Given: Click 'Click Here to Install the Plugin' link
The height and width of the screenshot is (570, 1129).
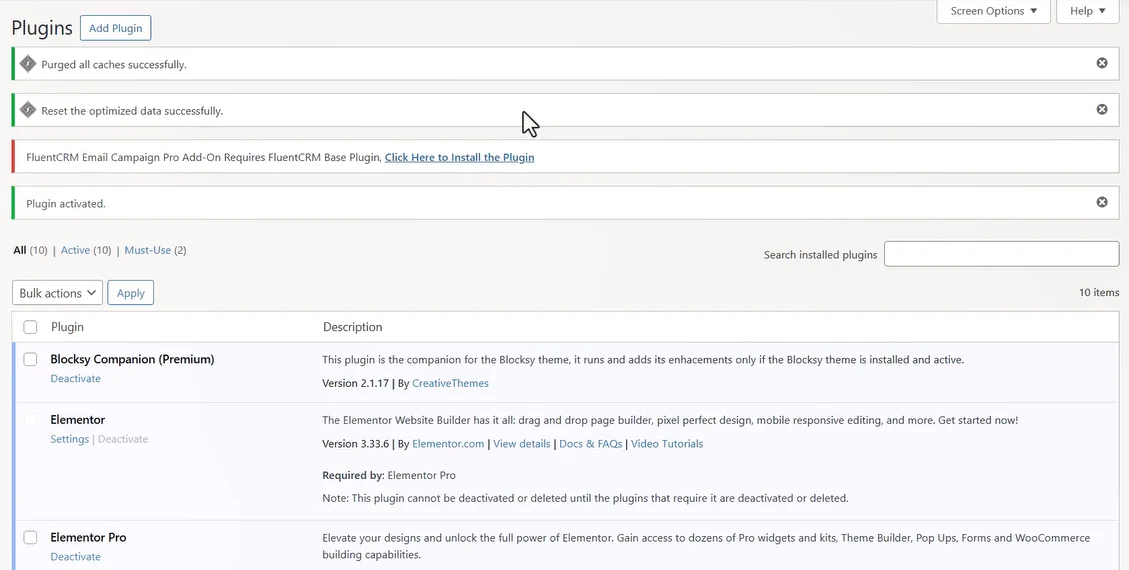Looking at the screenshot, I should [459, 157].
